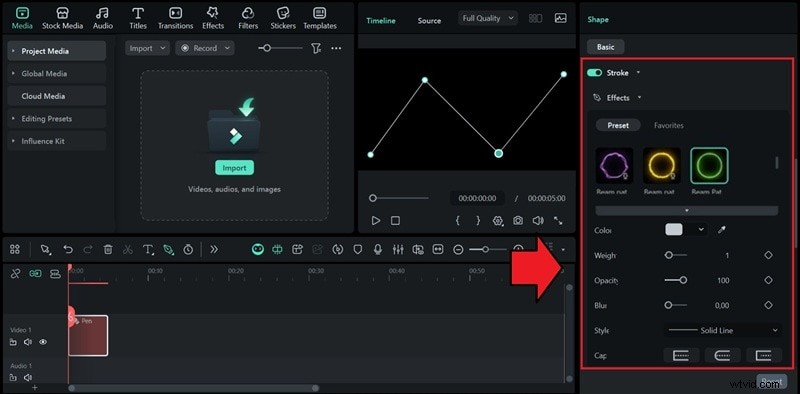800x394 pixels.
Task: Choose the yellow beam path preset
Action: click(x=662, y=165)
